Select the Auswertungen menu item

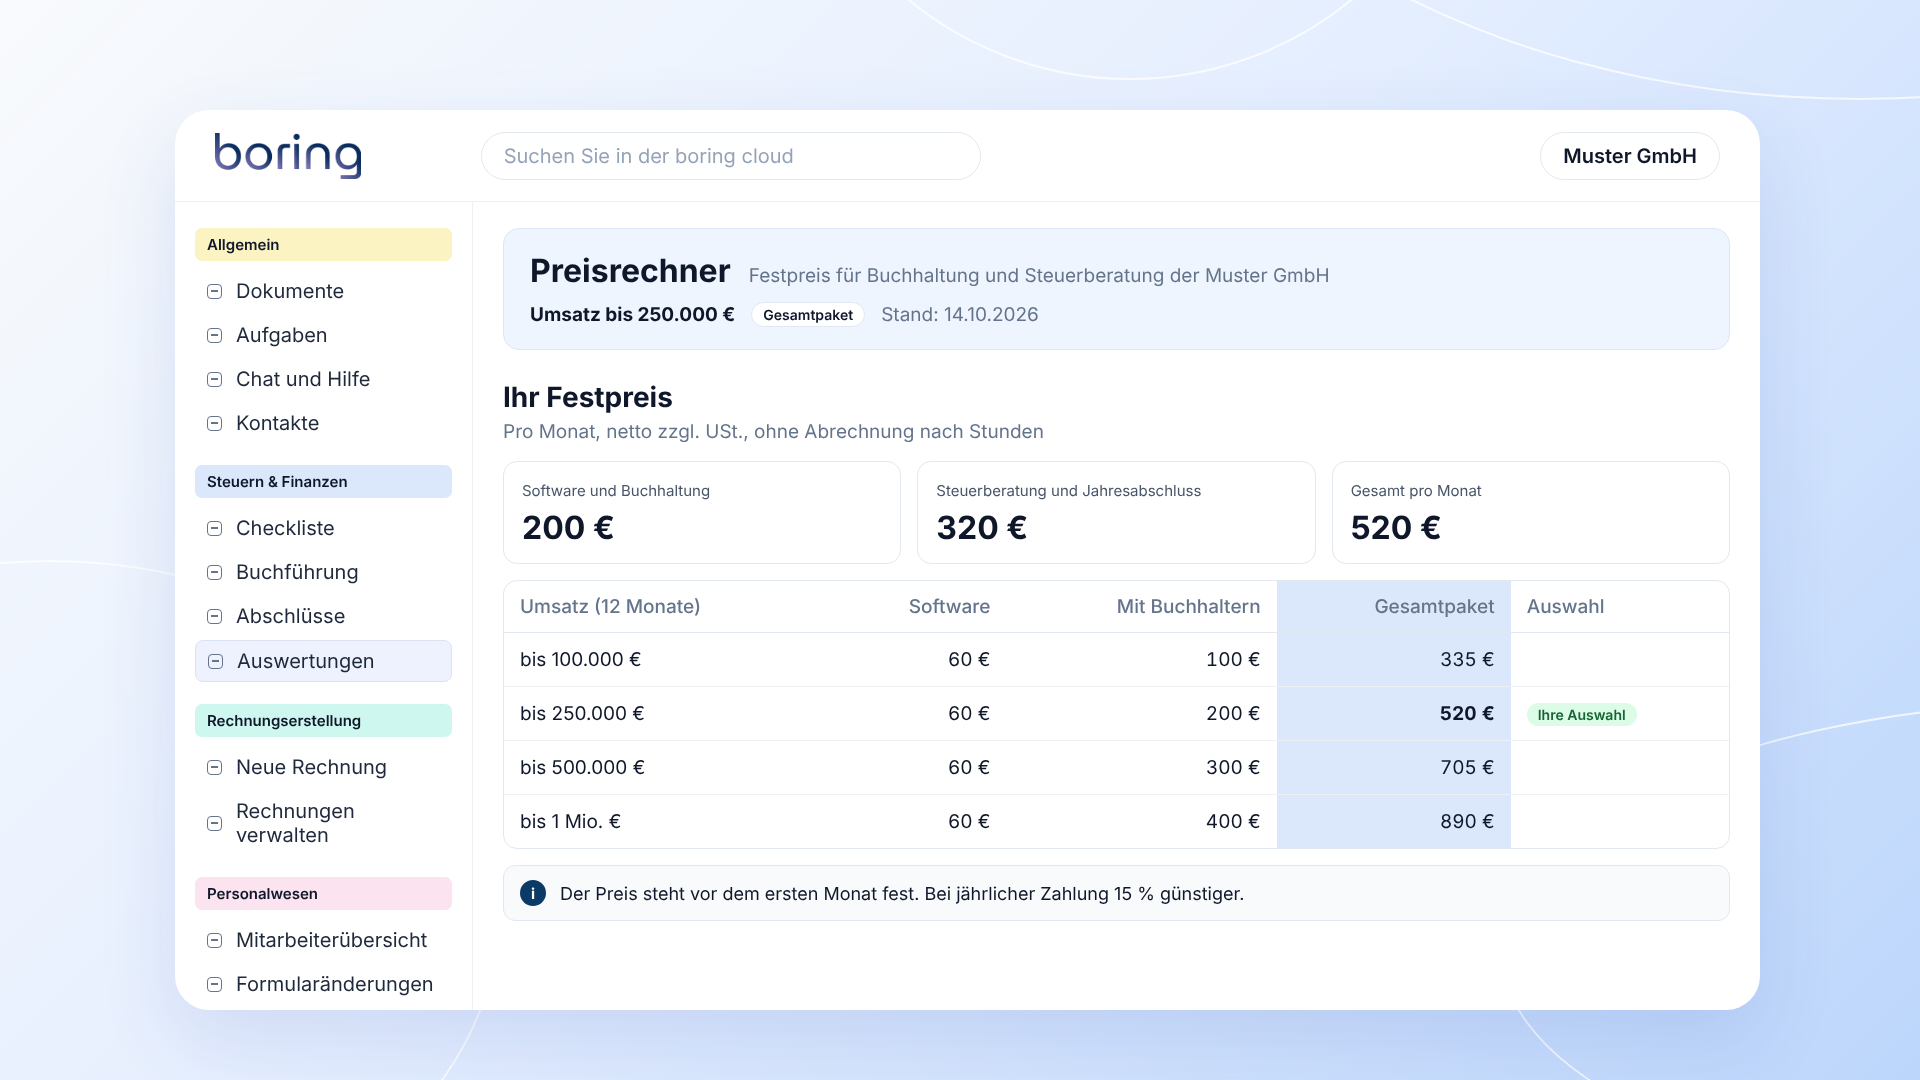[323, 661]
